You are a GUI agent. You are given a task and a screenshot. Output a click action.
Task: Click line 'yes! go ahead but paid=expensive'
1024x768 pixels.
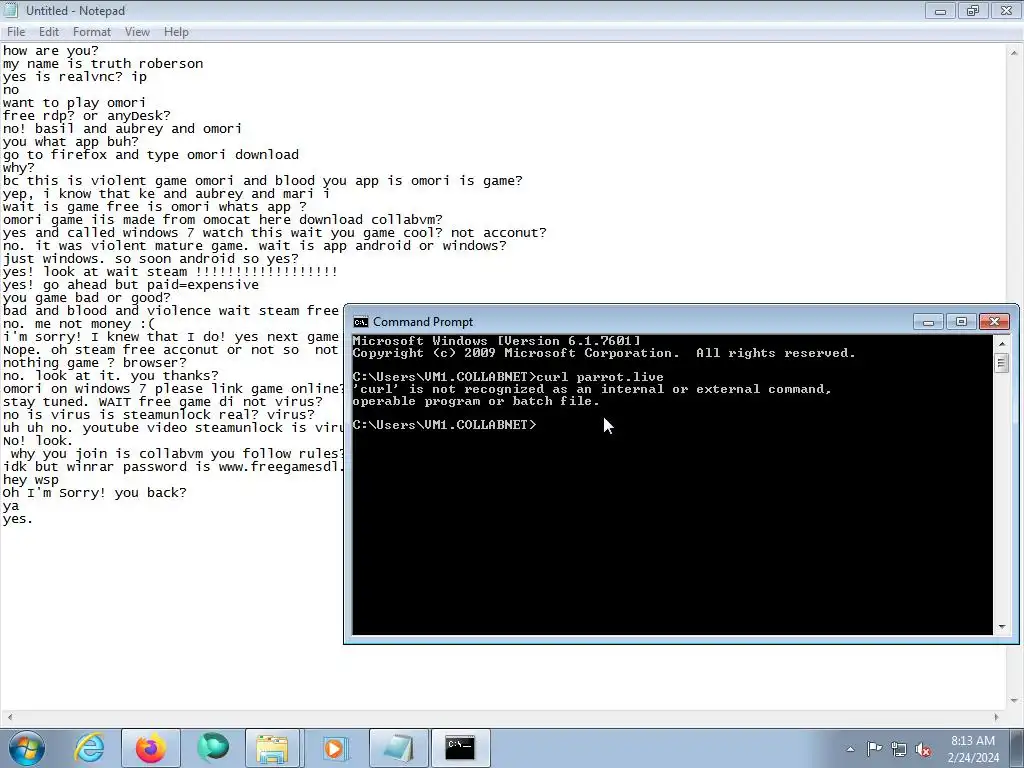[x=131, y=285]
